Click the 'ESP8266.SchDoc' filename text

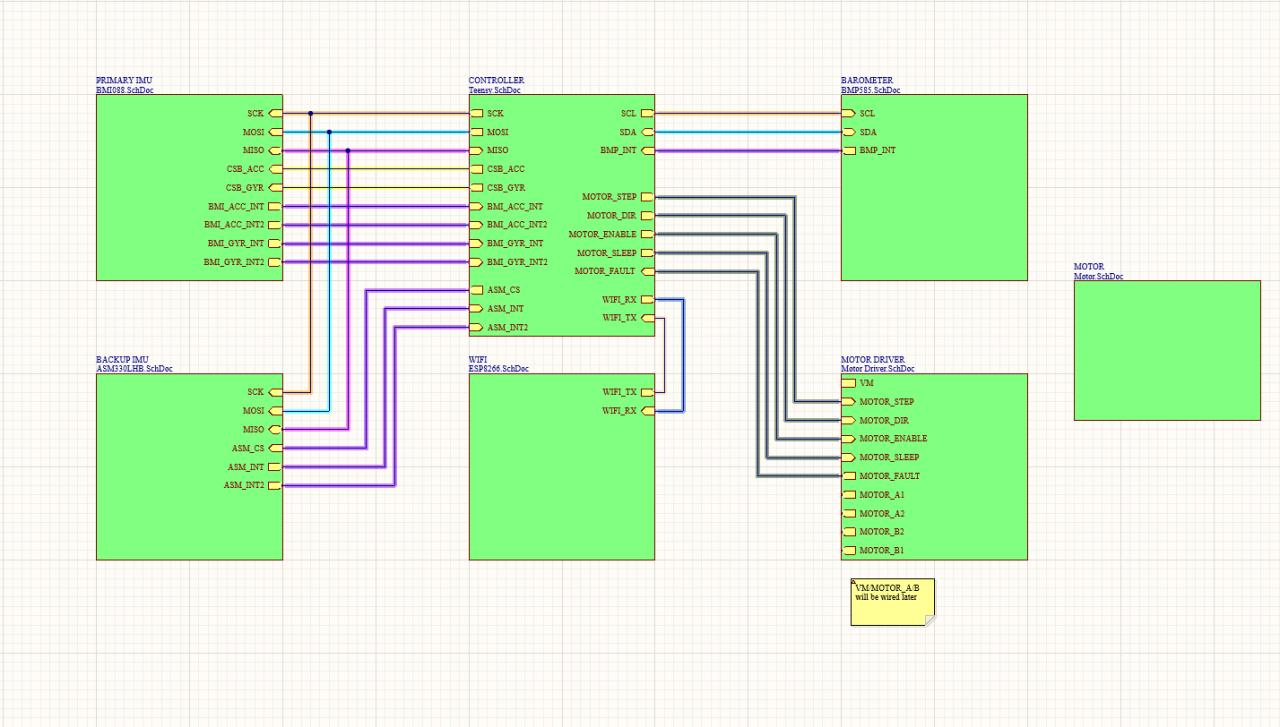click(499, 369)
